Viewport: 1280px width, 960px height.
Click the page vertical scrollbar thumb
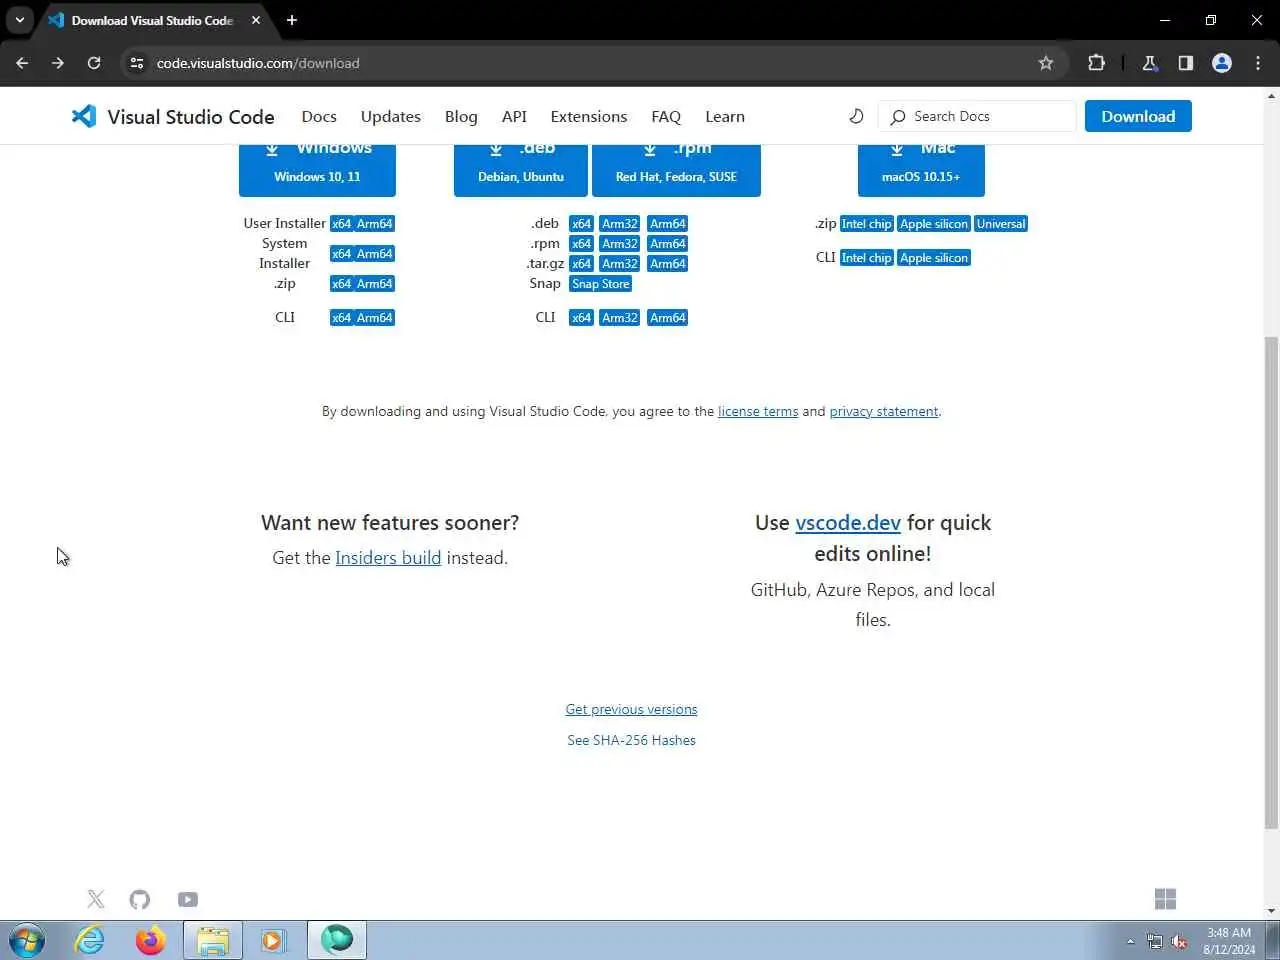click(1271, 583)
